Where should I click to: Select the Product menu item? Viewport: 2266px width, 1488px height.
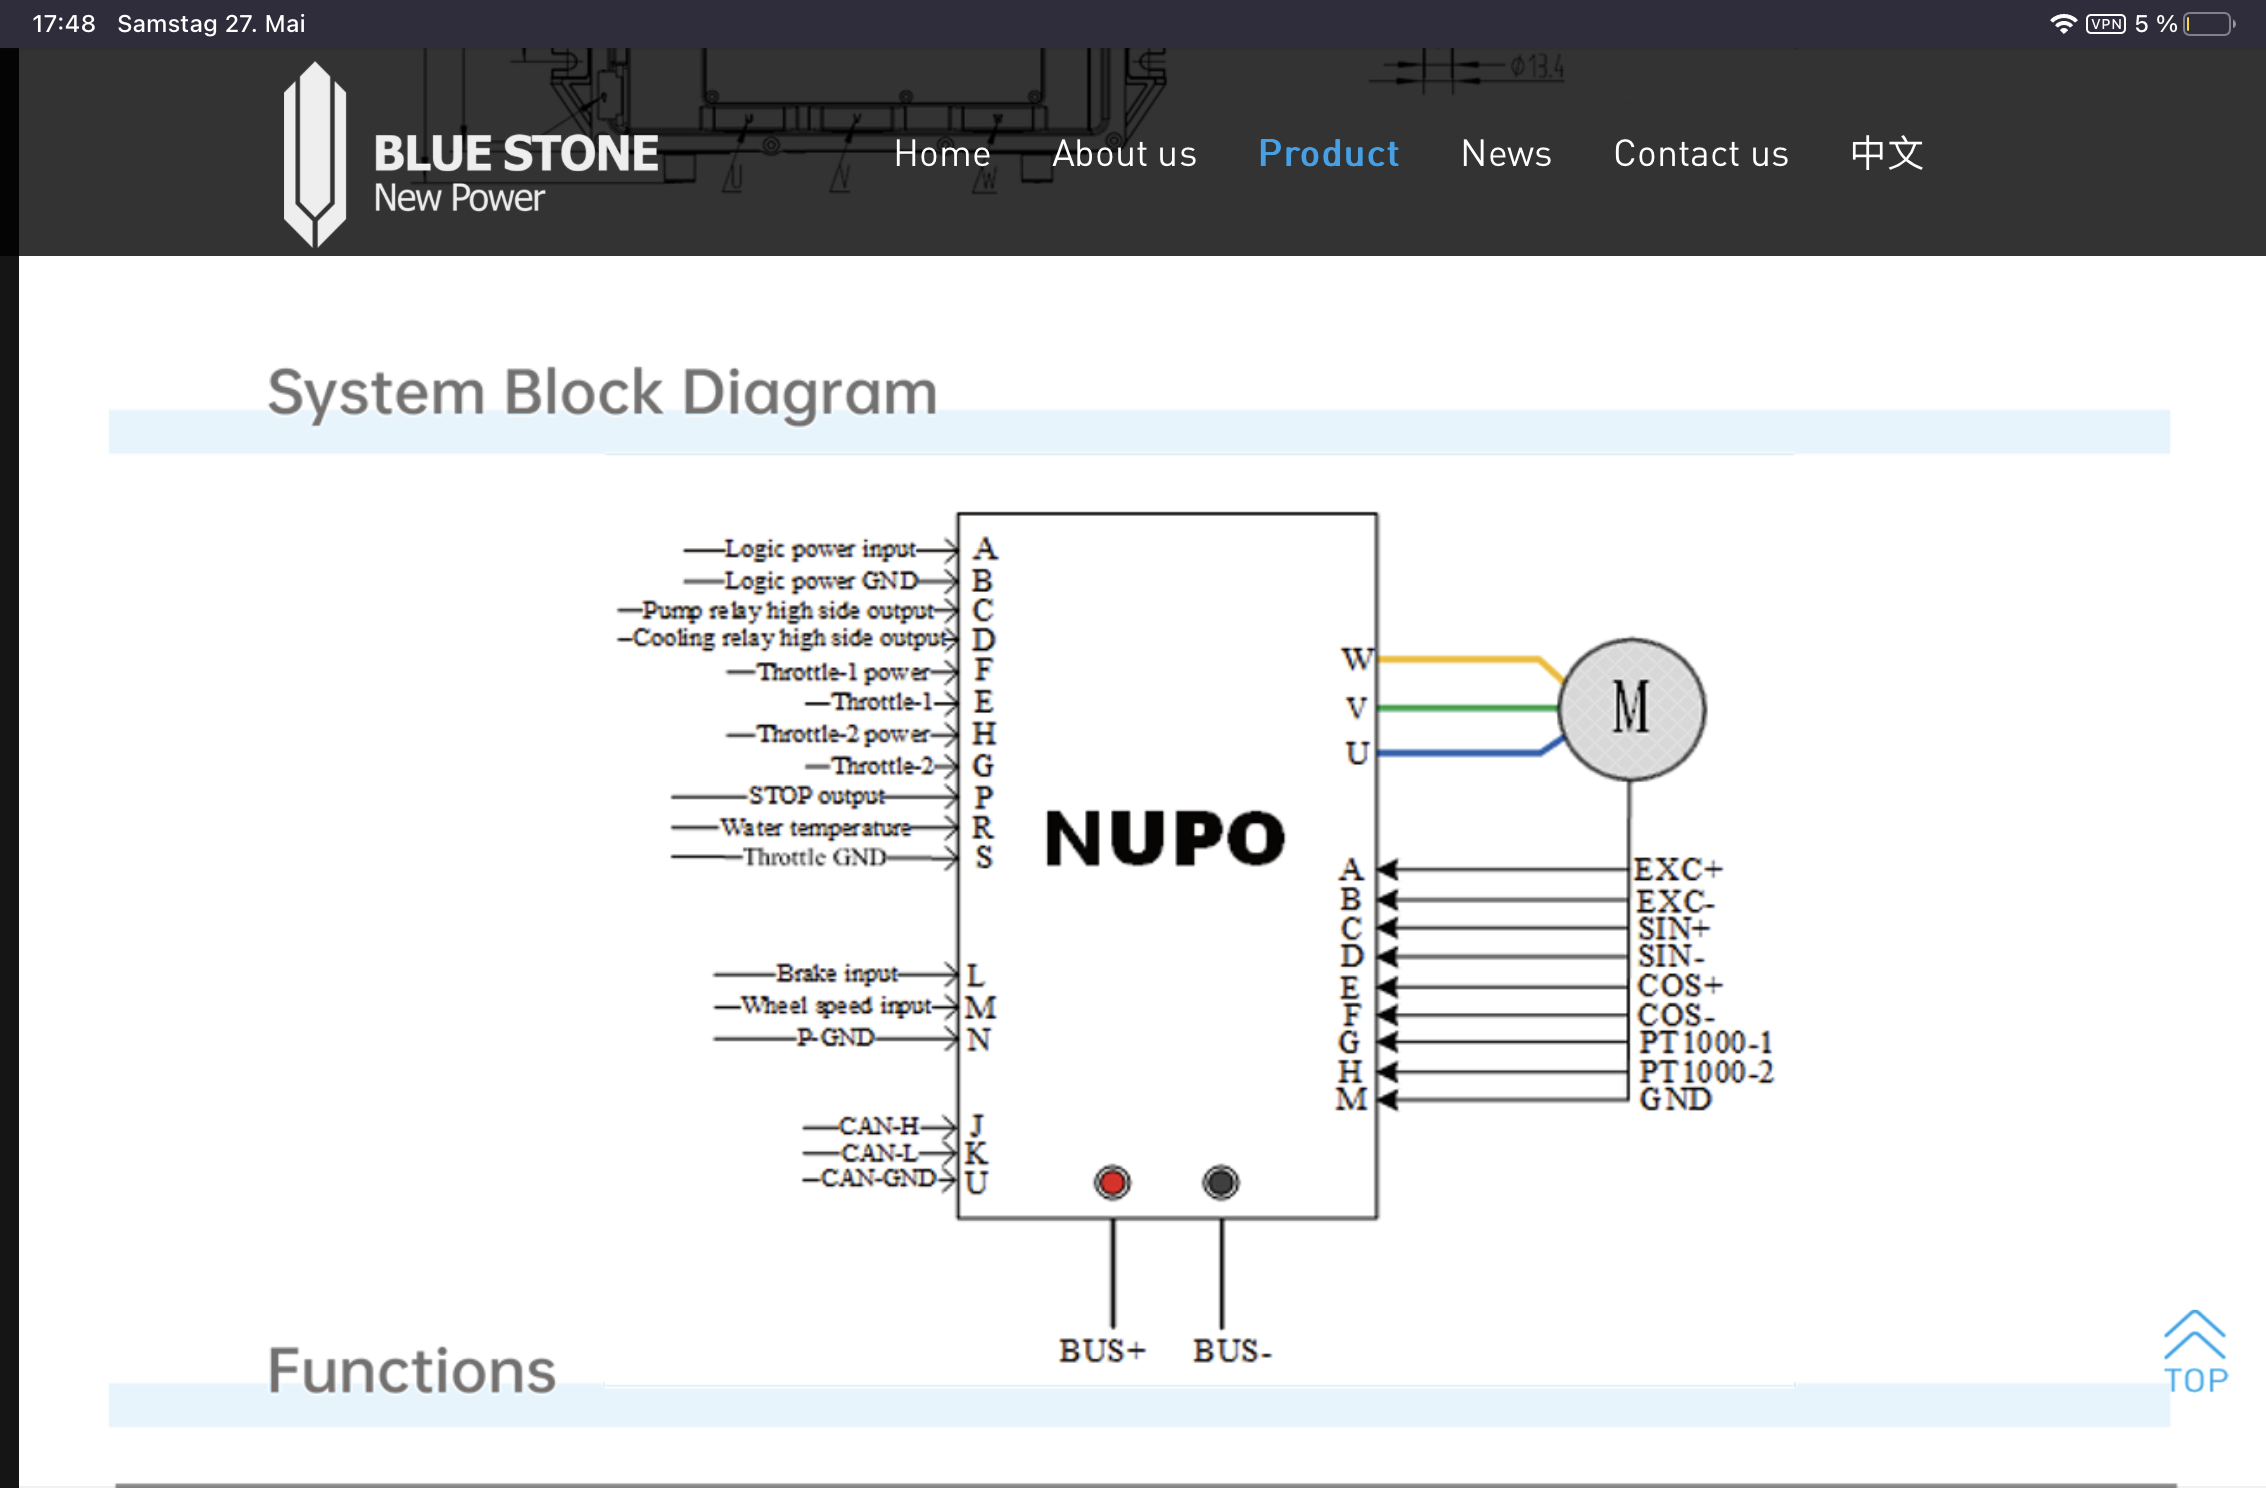coord(1328,153)
